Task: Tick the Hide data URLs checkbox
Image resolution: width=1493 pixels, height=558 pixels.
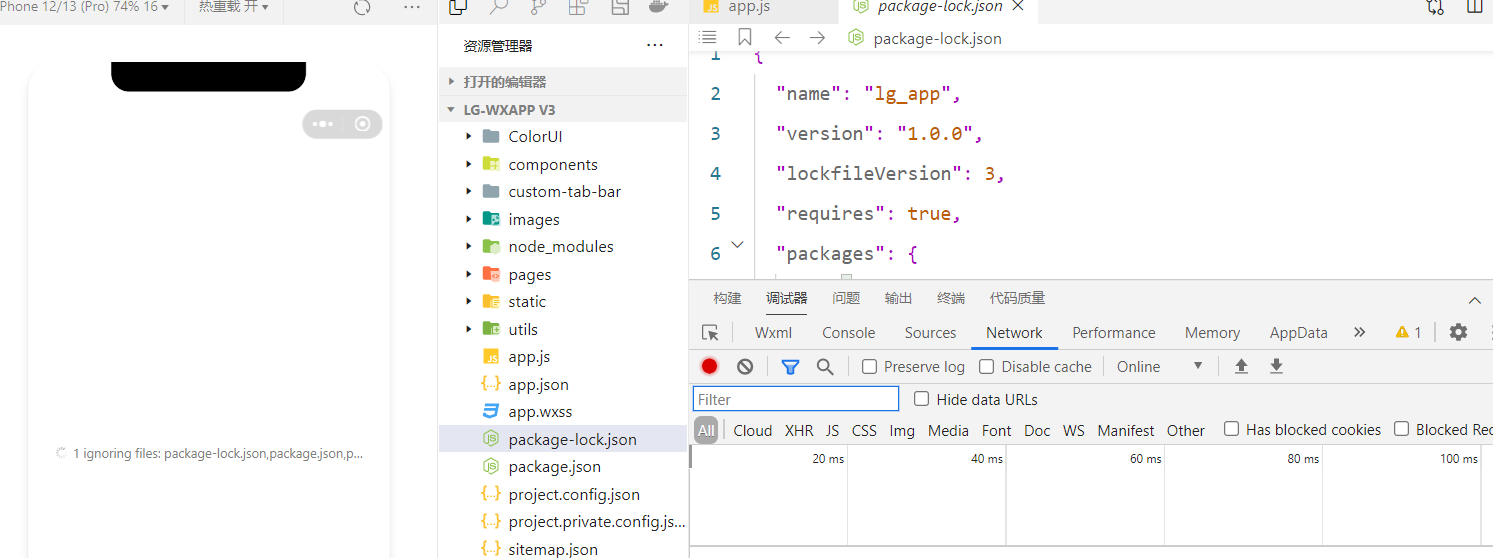Action: click(x=921, y=399)
